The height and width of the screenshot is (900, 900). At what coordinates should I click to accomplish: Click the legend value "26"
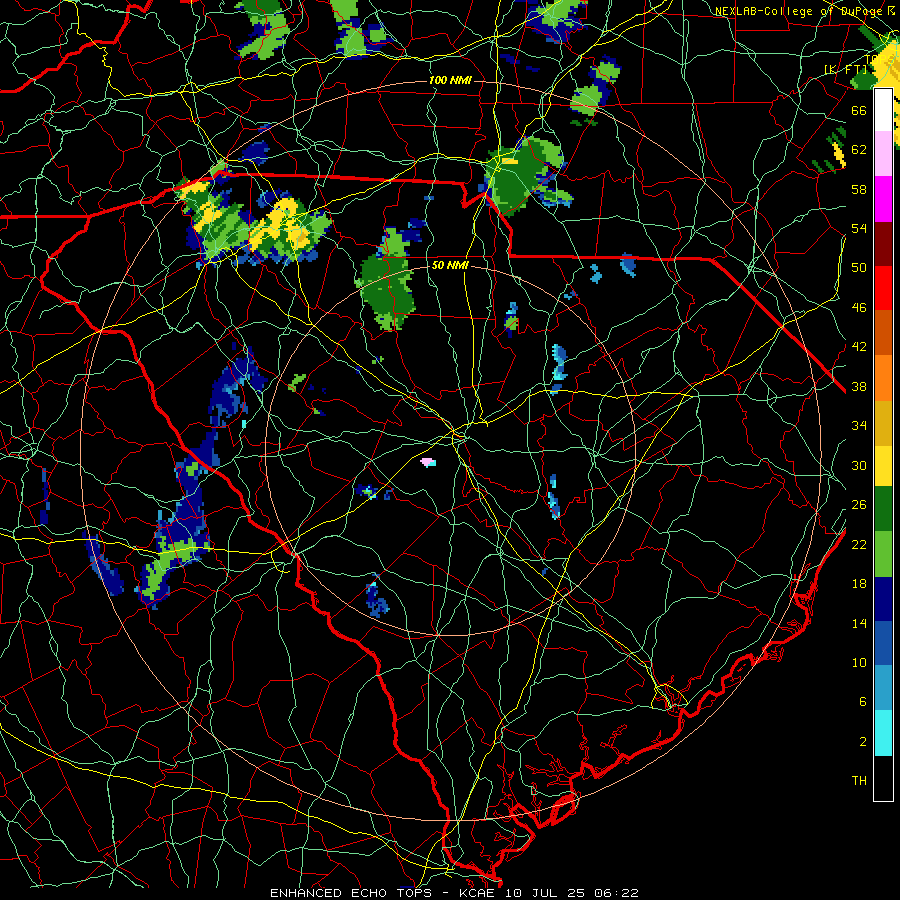pyautogui.click(x=859, y=505)
